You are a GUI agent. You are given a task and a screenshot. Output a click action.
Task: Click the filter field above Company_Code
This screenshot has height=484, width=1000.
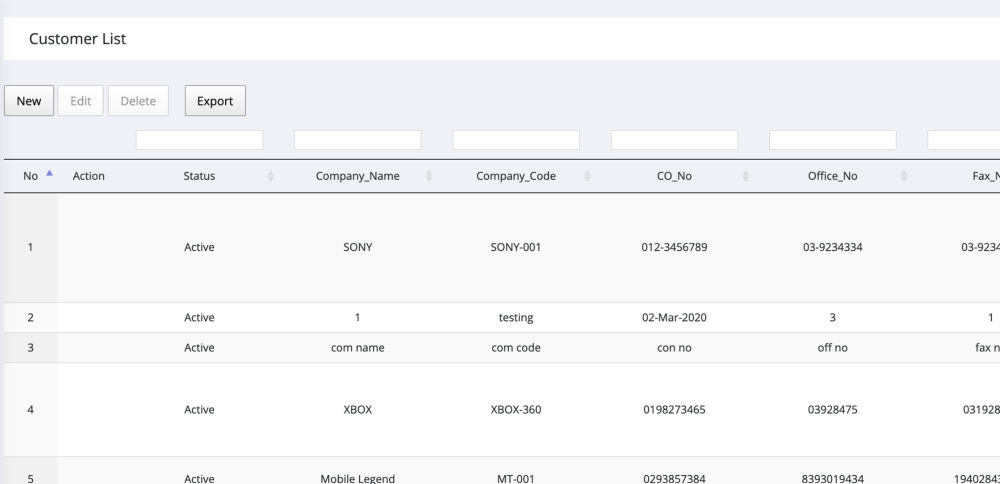(516, 141)
